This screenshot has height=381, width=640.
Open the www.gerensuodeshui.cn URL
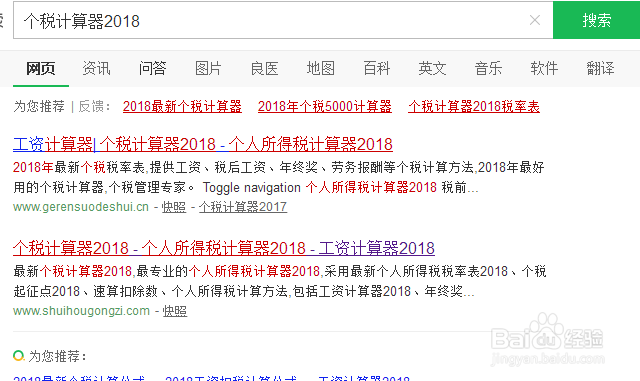coord(81,207)
